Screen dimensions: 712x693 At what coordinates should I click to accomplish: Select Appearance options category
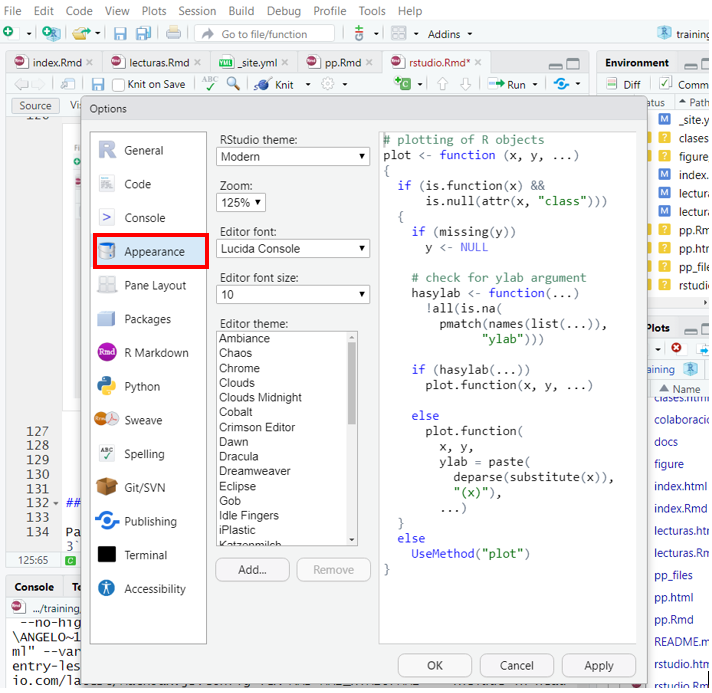pyautogui.click(x=150, y=251)
